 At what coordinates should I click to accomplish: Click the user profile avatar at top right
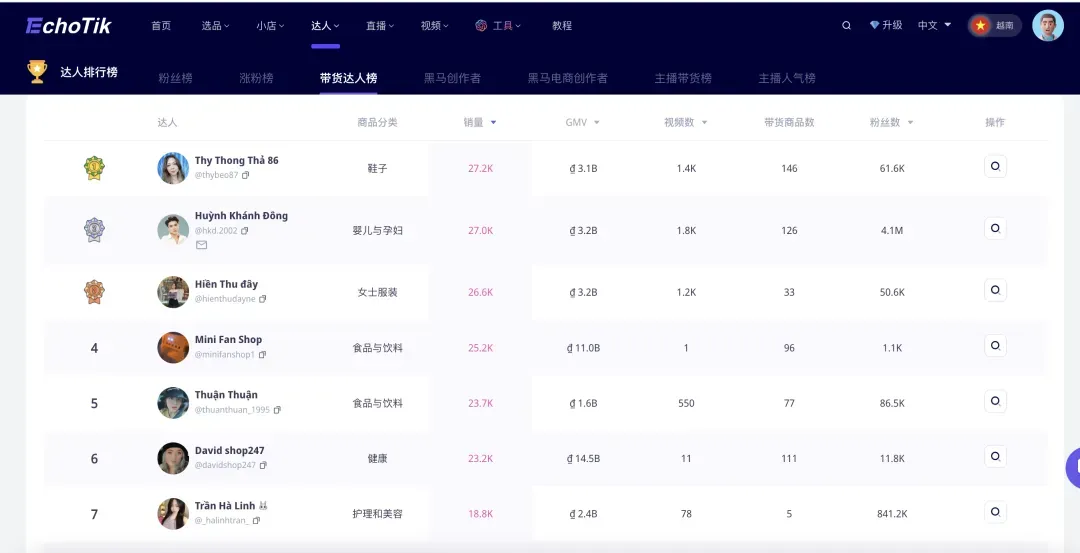(1047, 26)
